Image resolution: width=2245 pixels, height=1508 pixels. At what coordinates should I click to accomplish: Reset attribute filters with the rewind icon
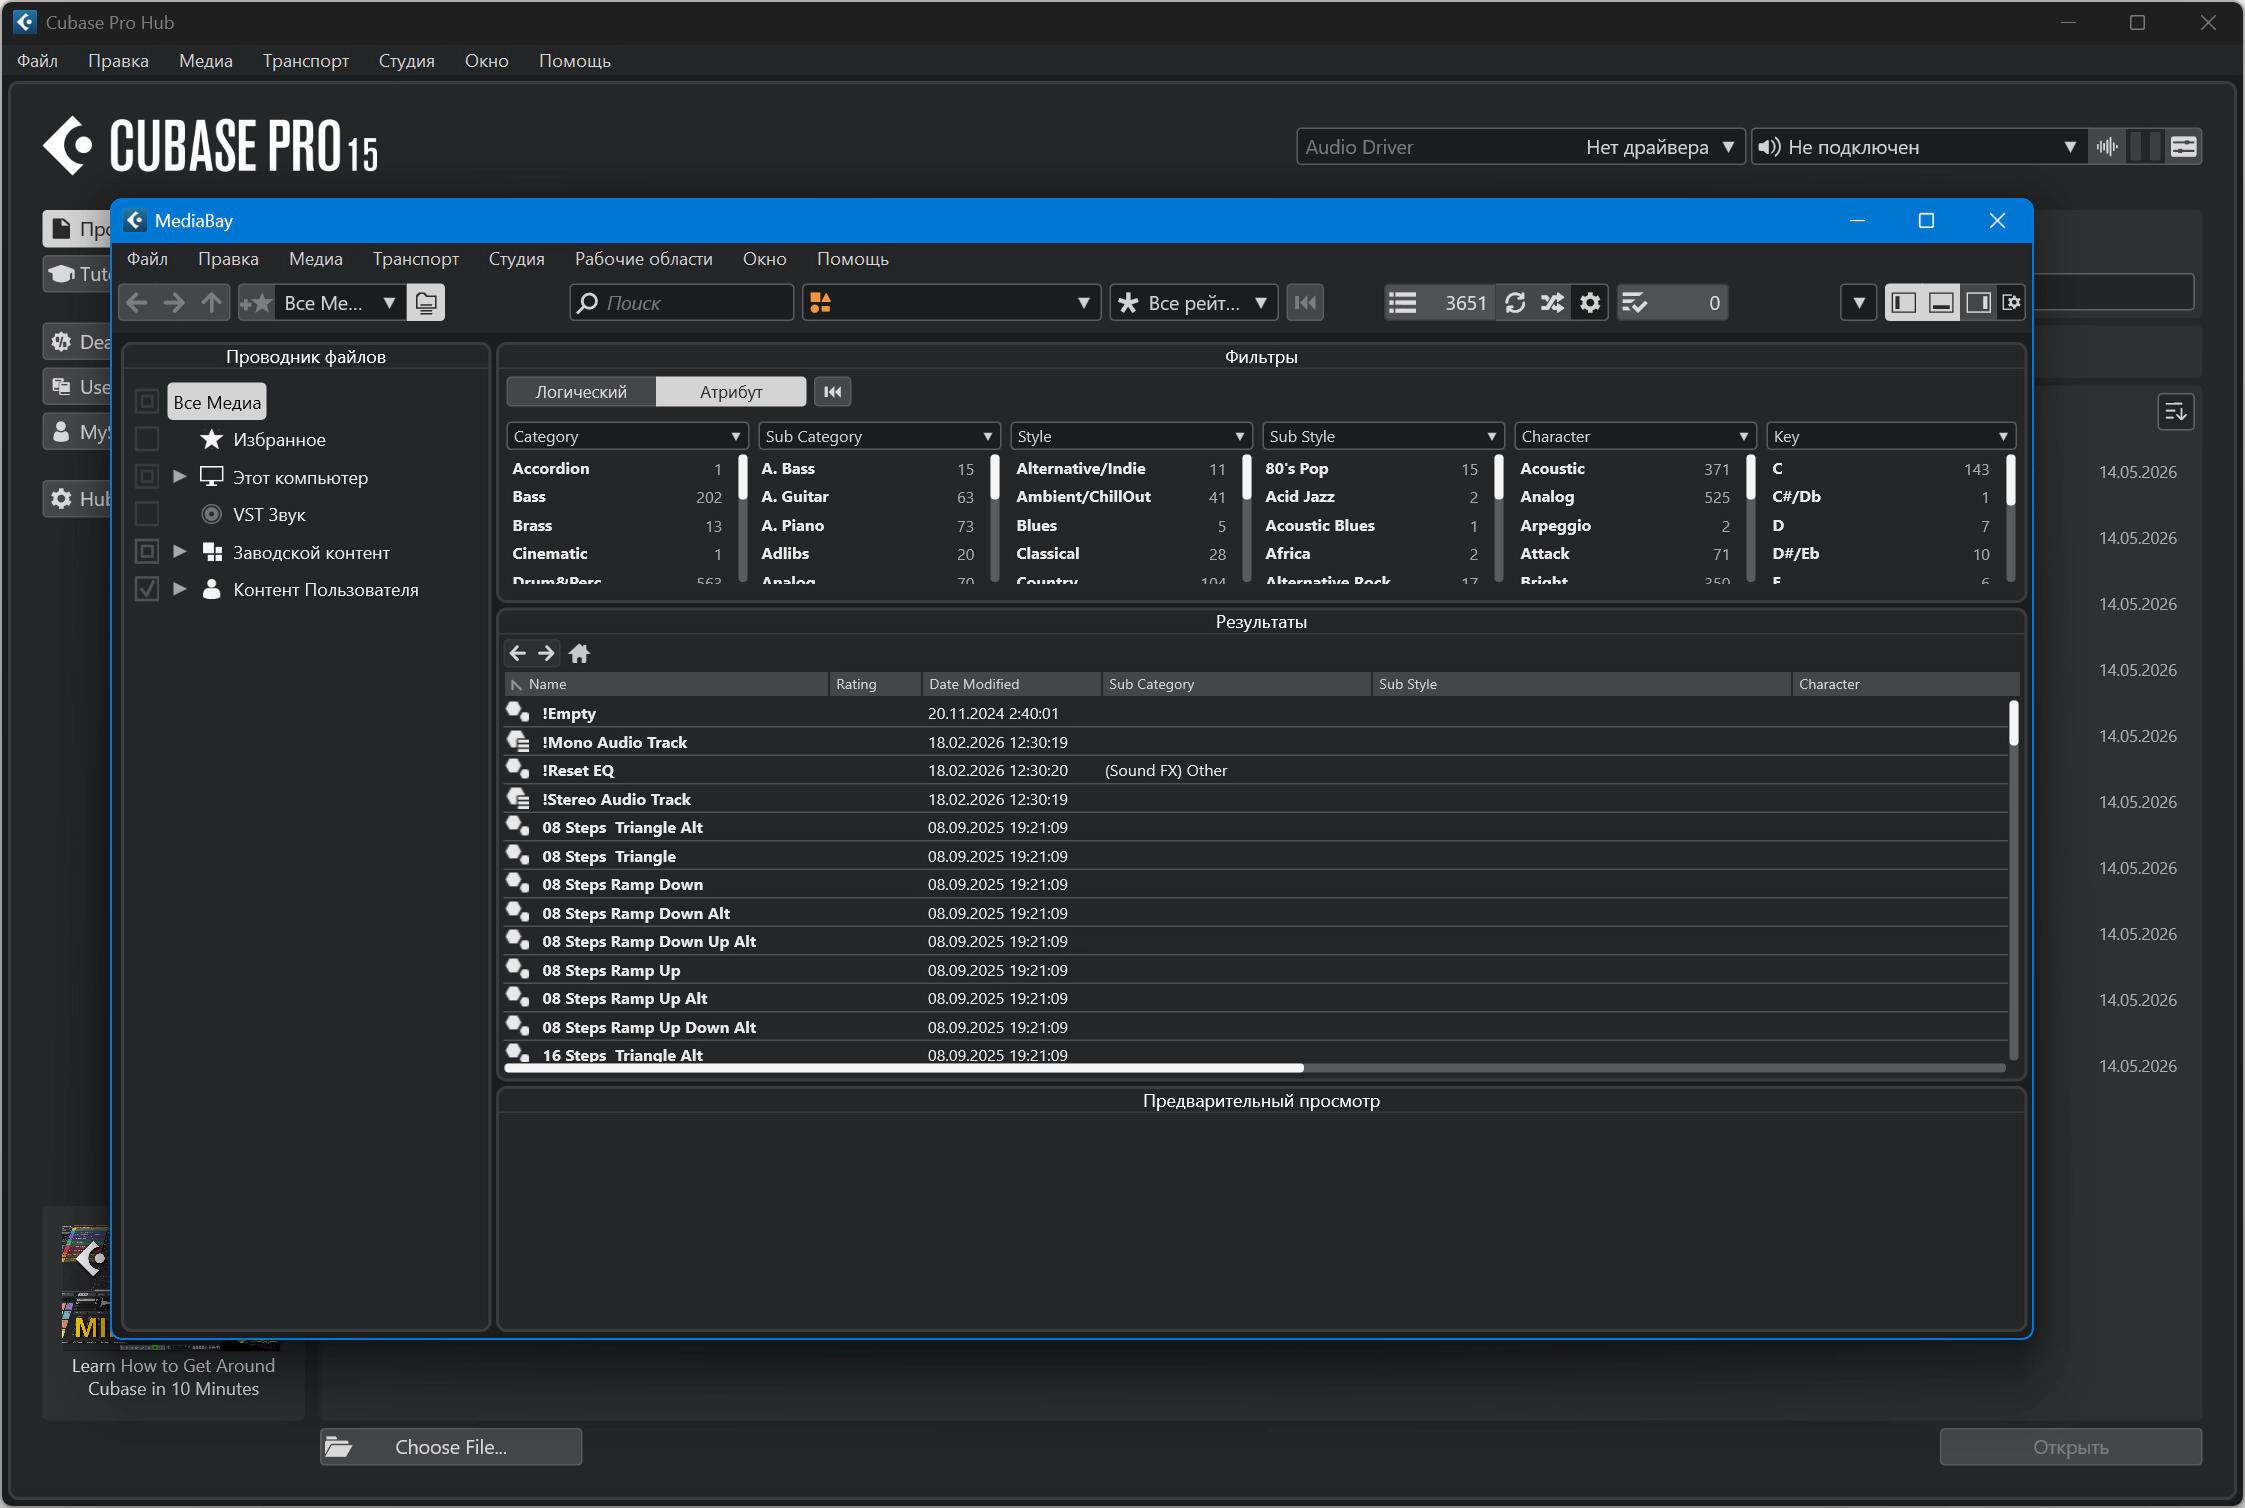point(833,392)
